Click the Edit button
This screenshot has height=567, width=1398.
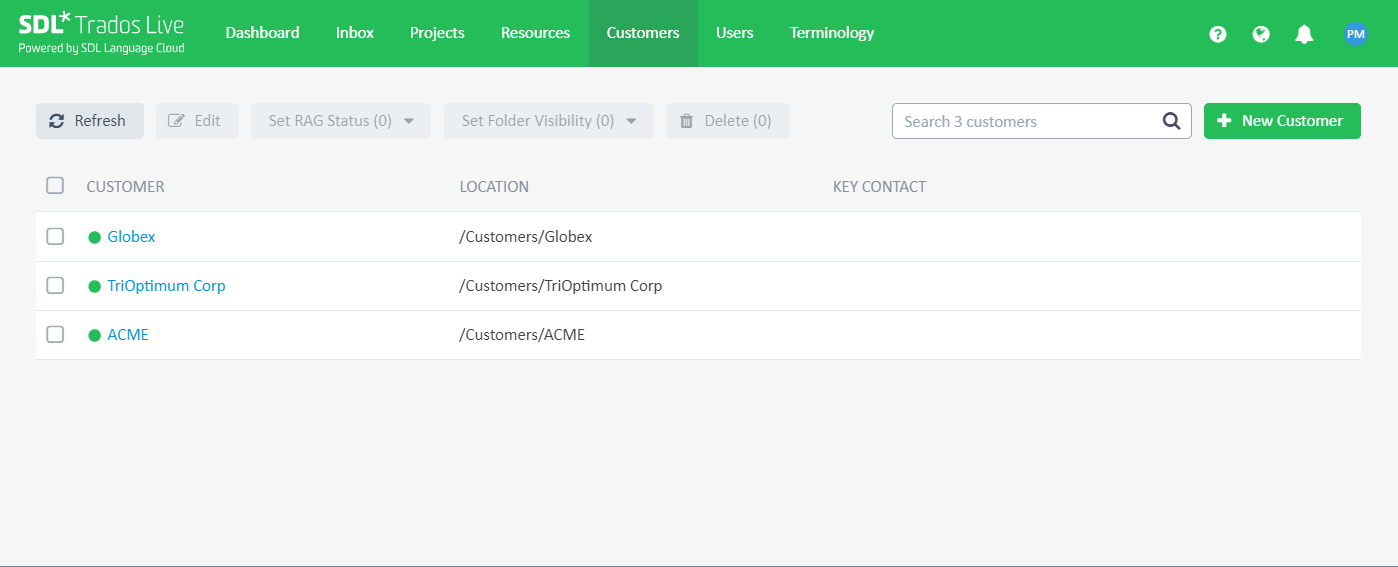pyautogui.click(x=197, y=121)
